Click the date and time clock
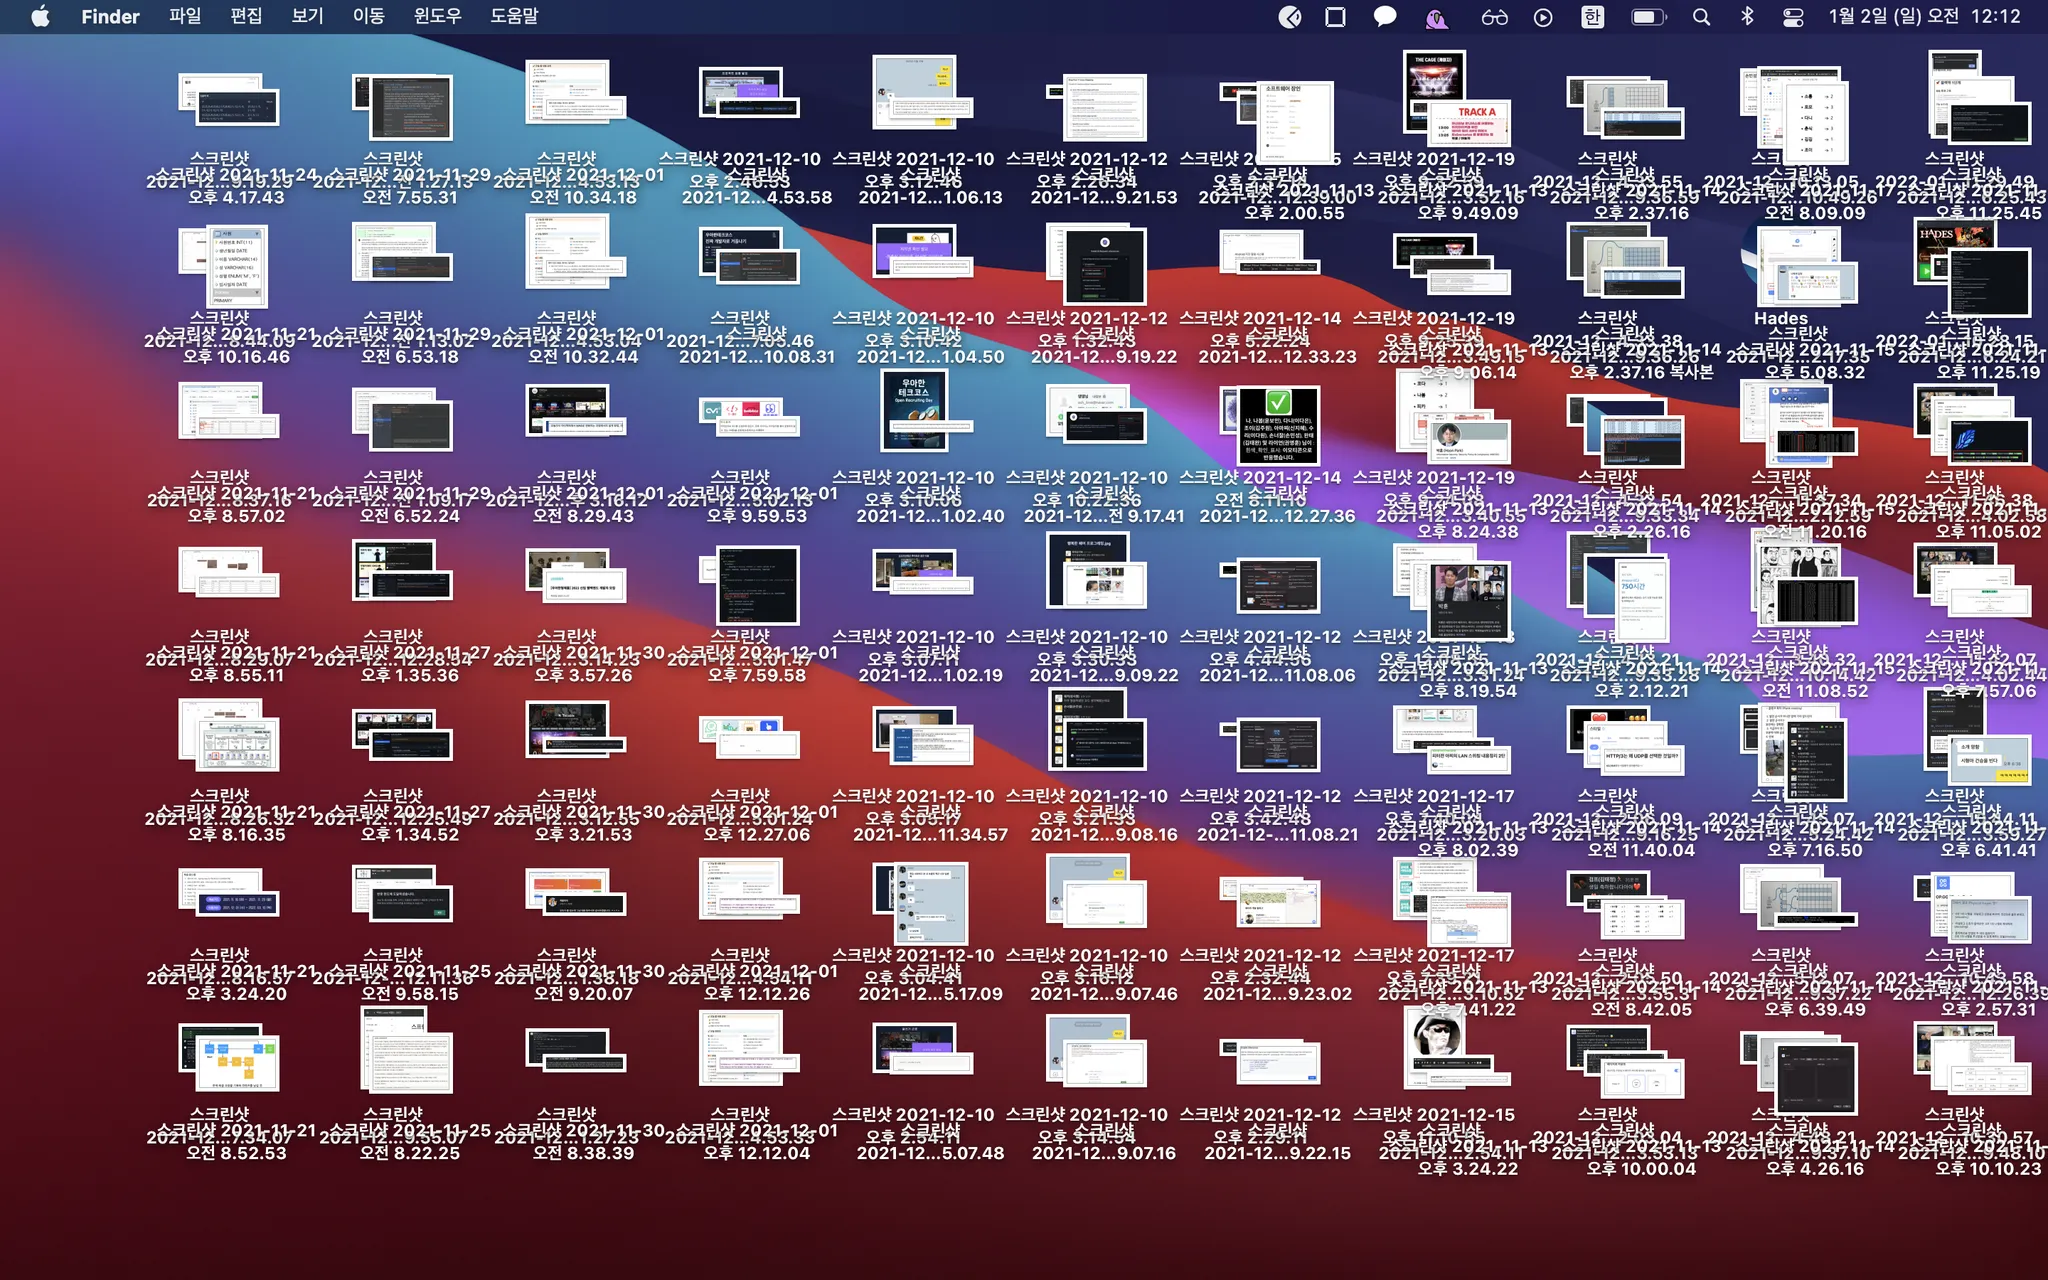This screenshot has width=2048, height=1280. click(1924, 16)
